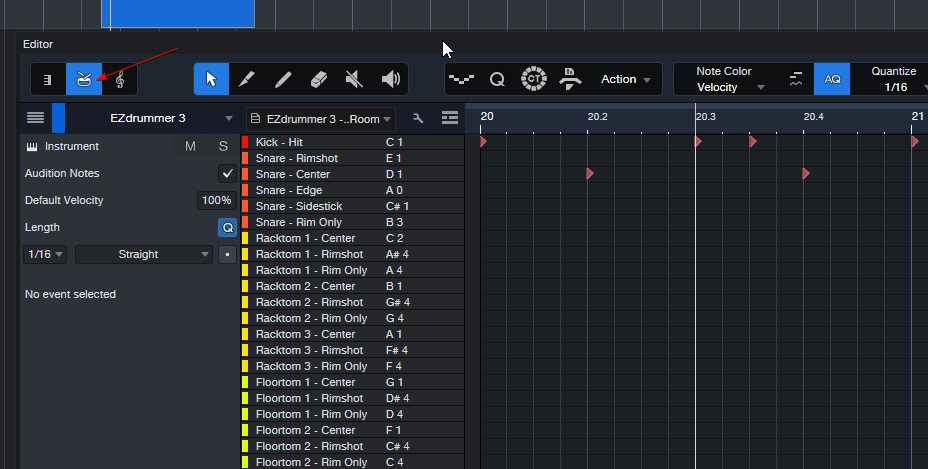Screen dimensions: 928x469
Task: Select the Floortom 2 - Rimshot lane
Action: click(353, 446)
